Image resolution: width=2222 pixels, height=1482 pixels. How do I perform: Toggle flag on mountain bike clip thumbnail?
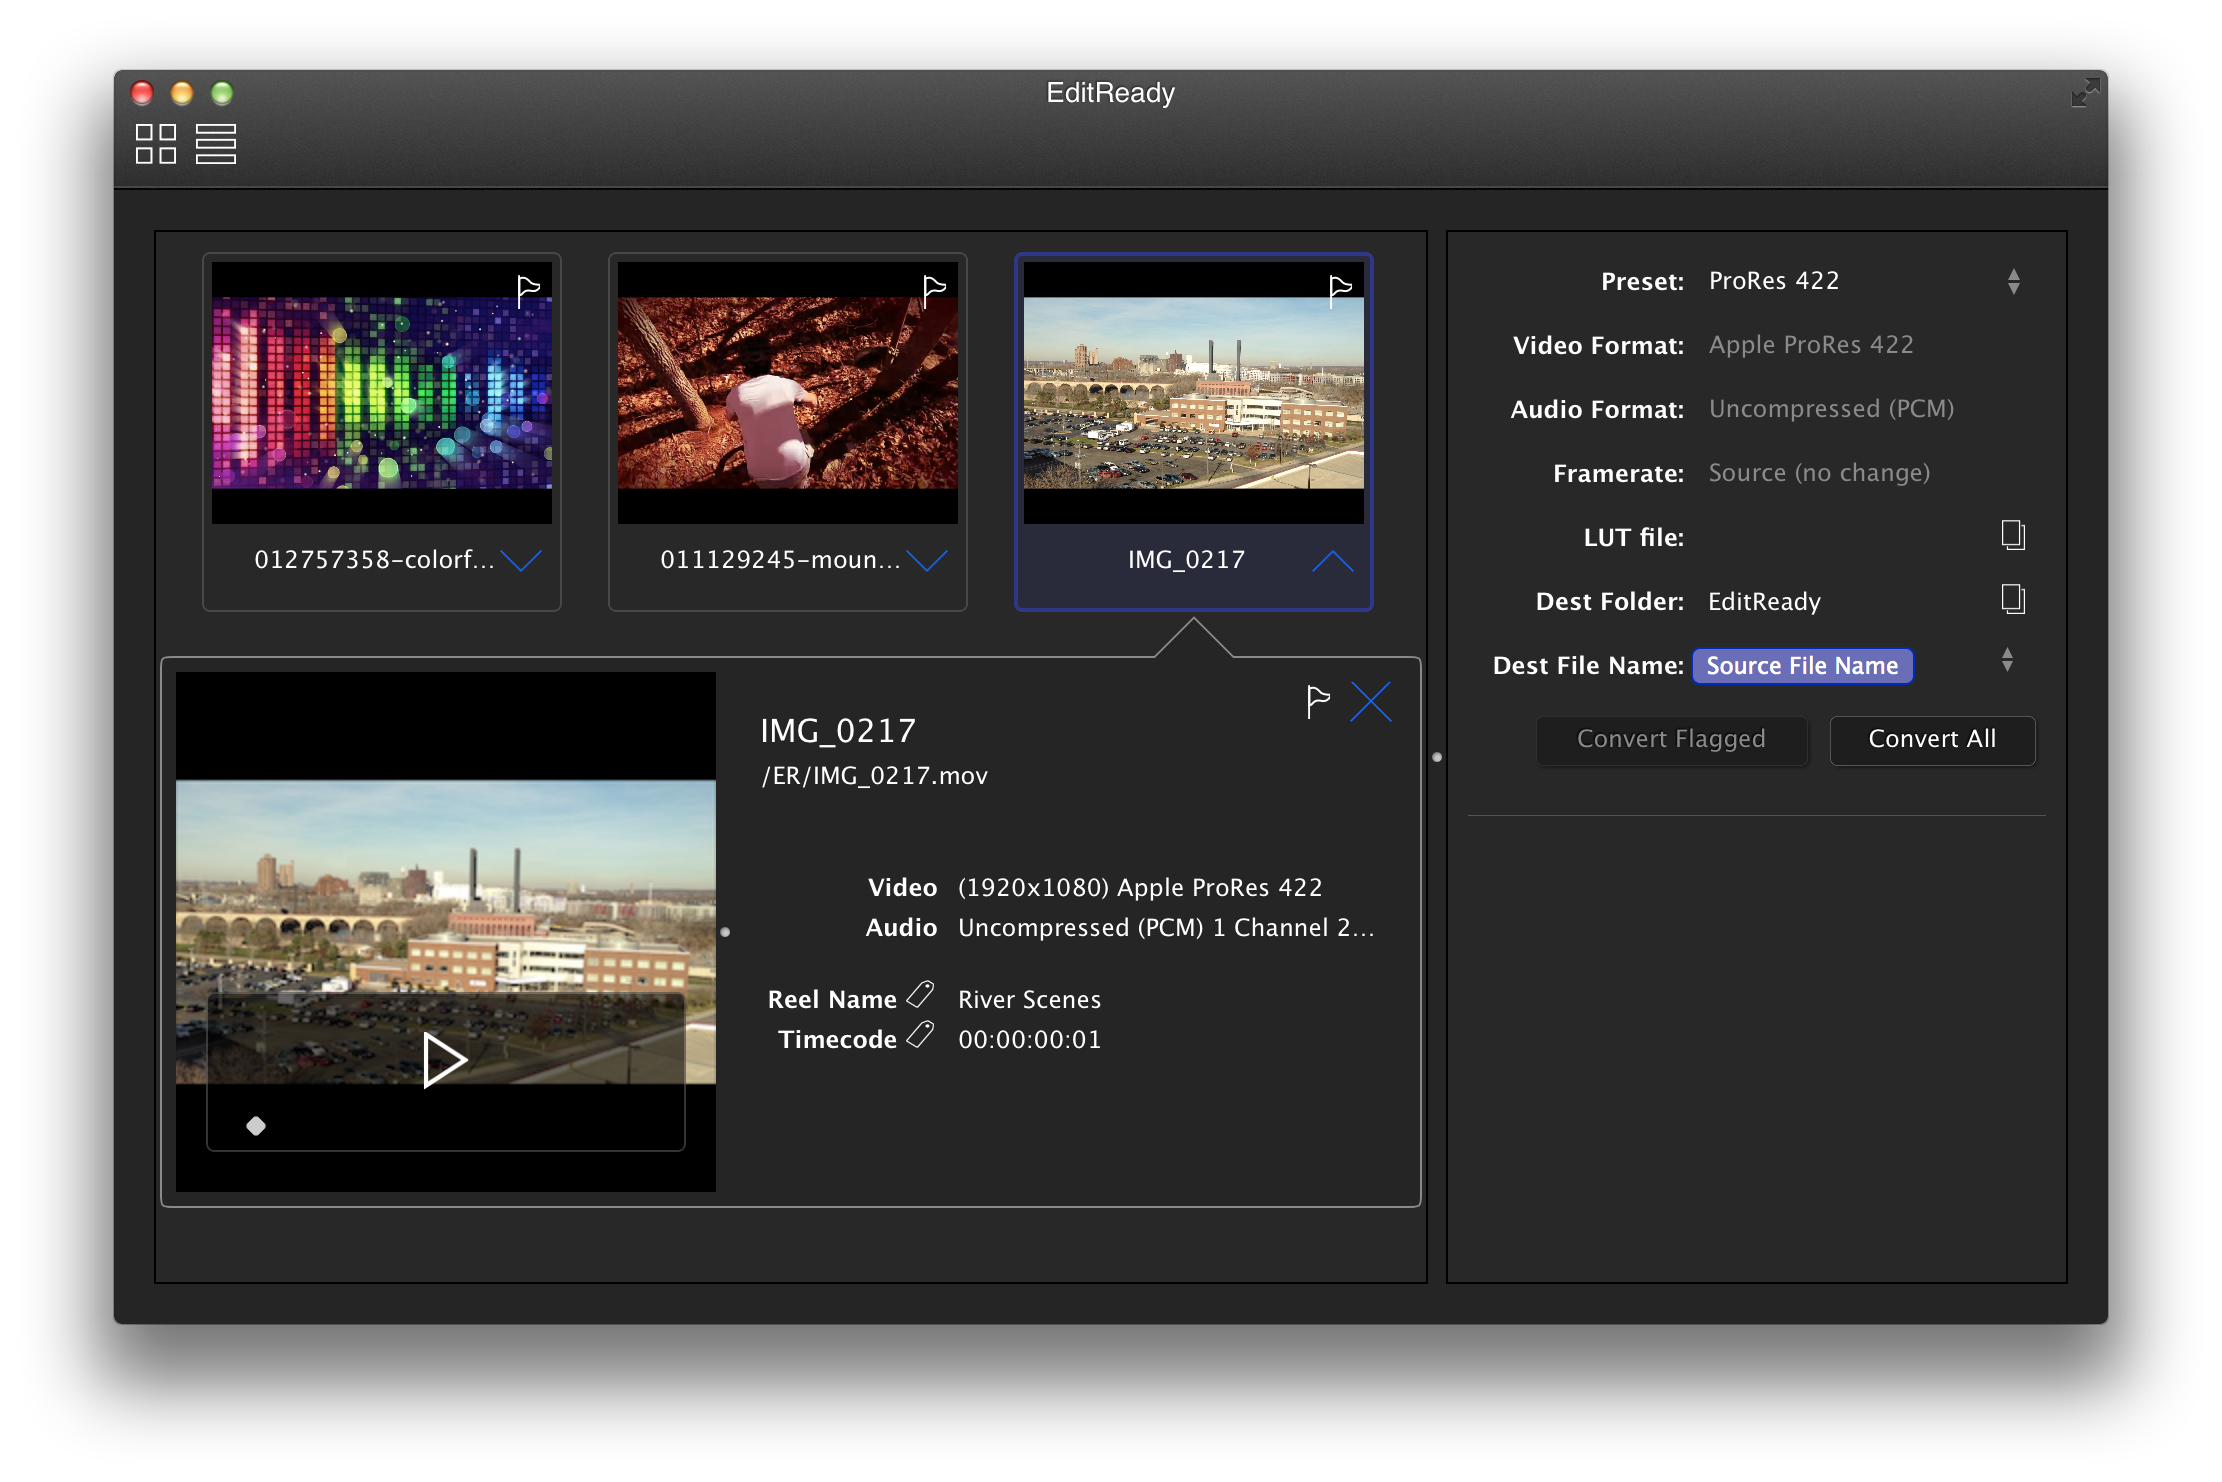coord(934,291)
